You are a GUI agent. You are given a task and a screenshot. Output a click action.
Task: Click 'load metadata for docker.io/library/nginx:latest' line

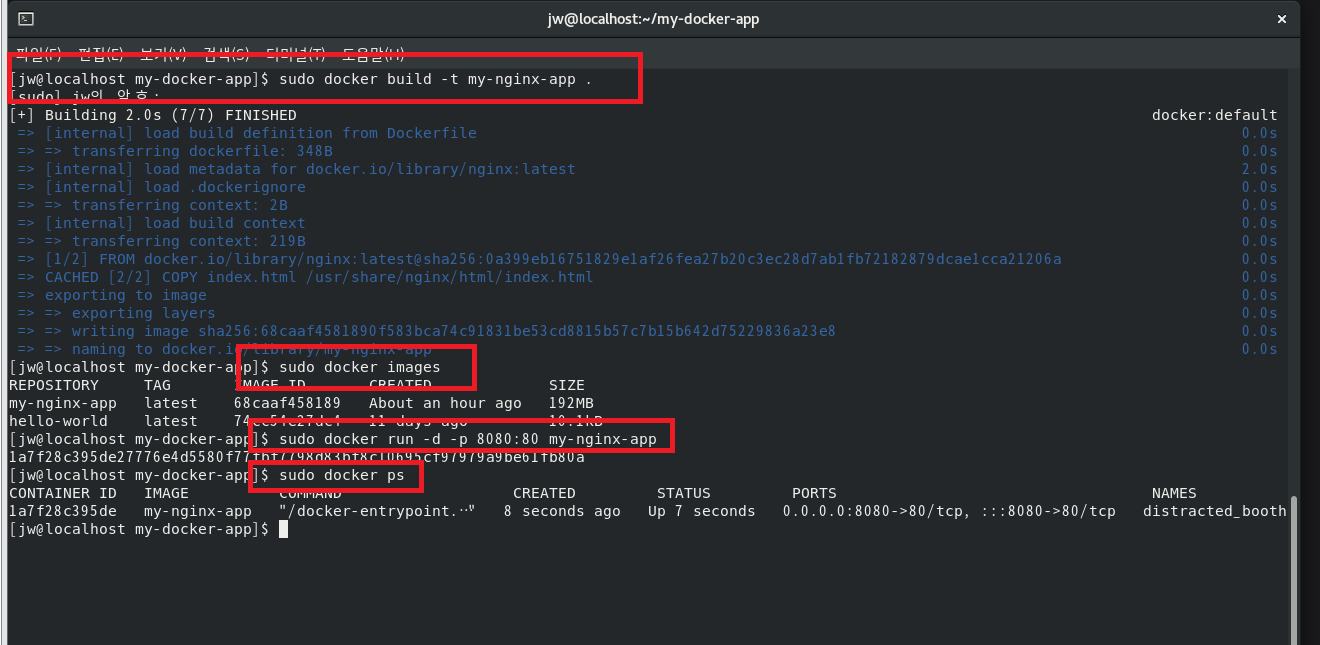click(x=296, y=169)
